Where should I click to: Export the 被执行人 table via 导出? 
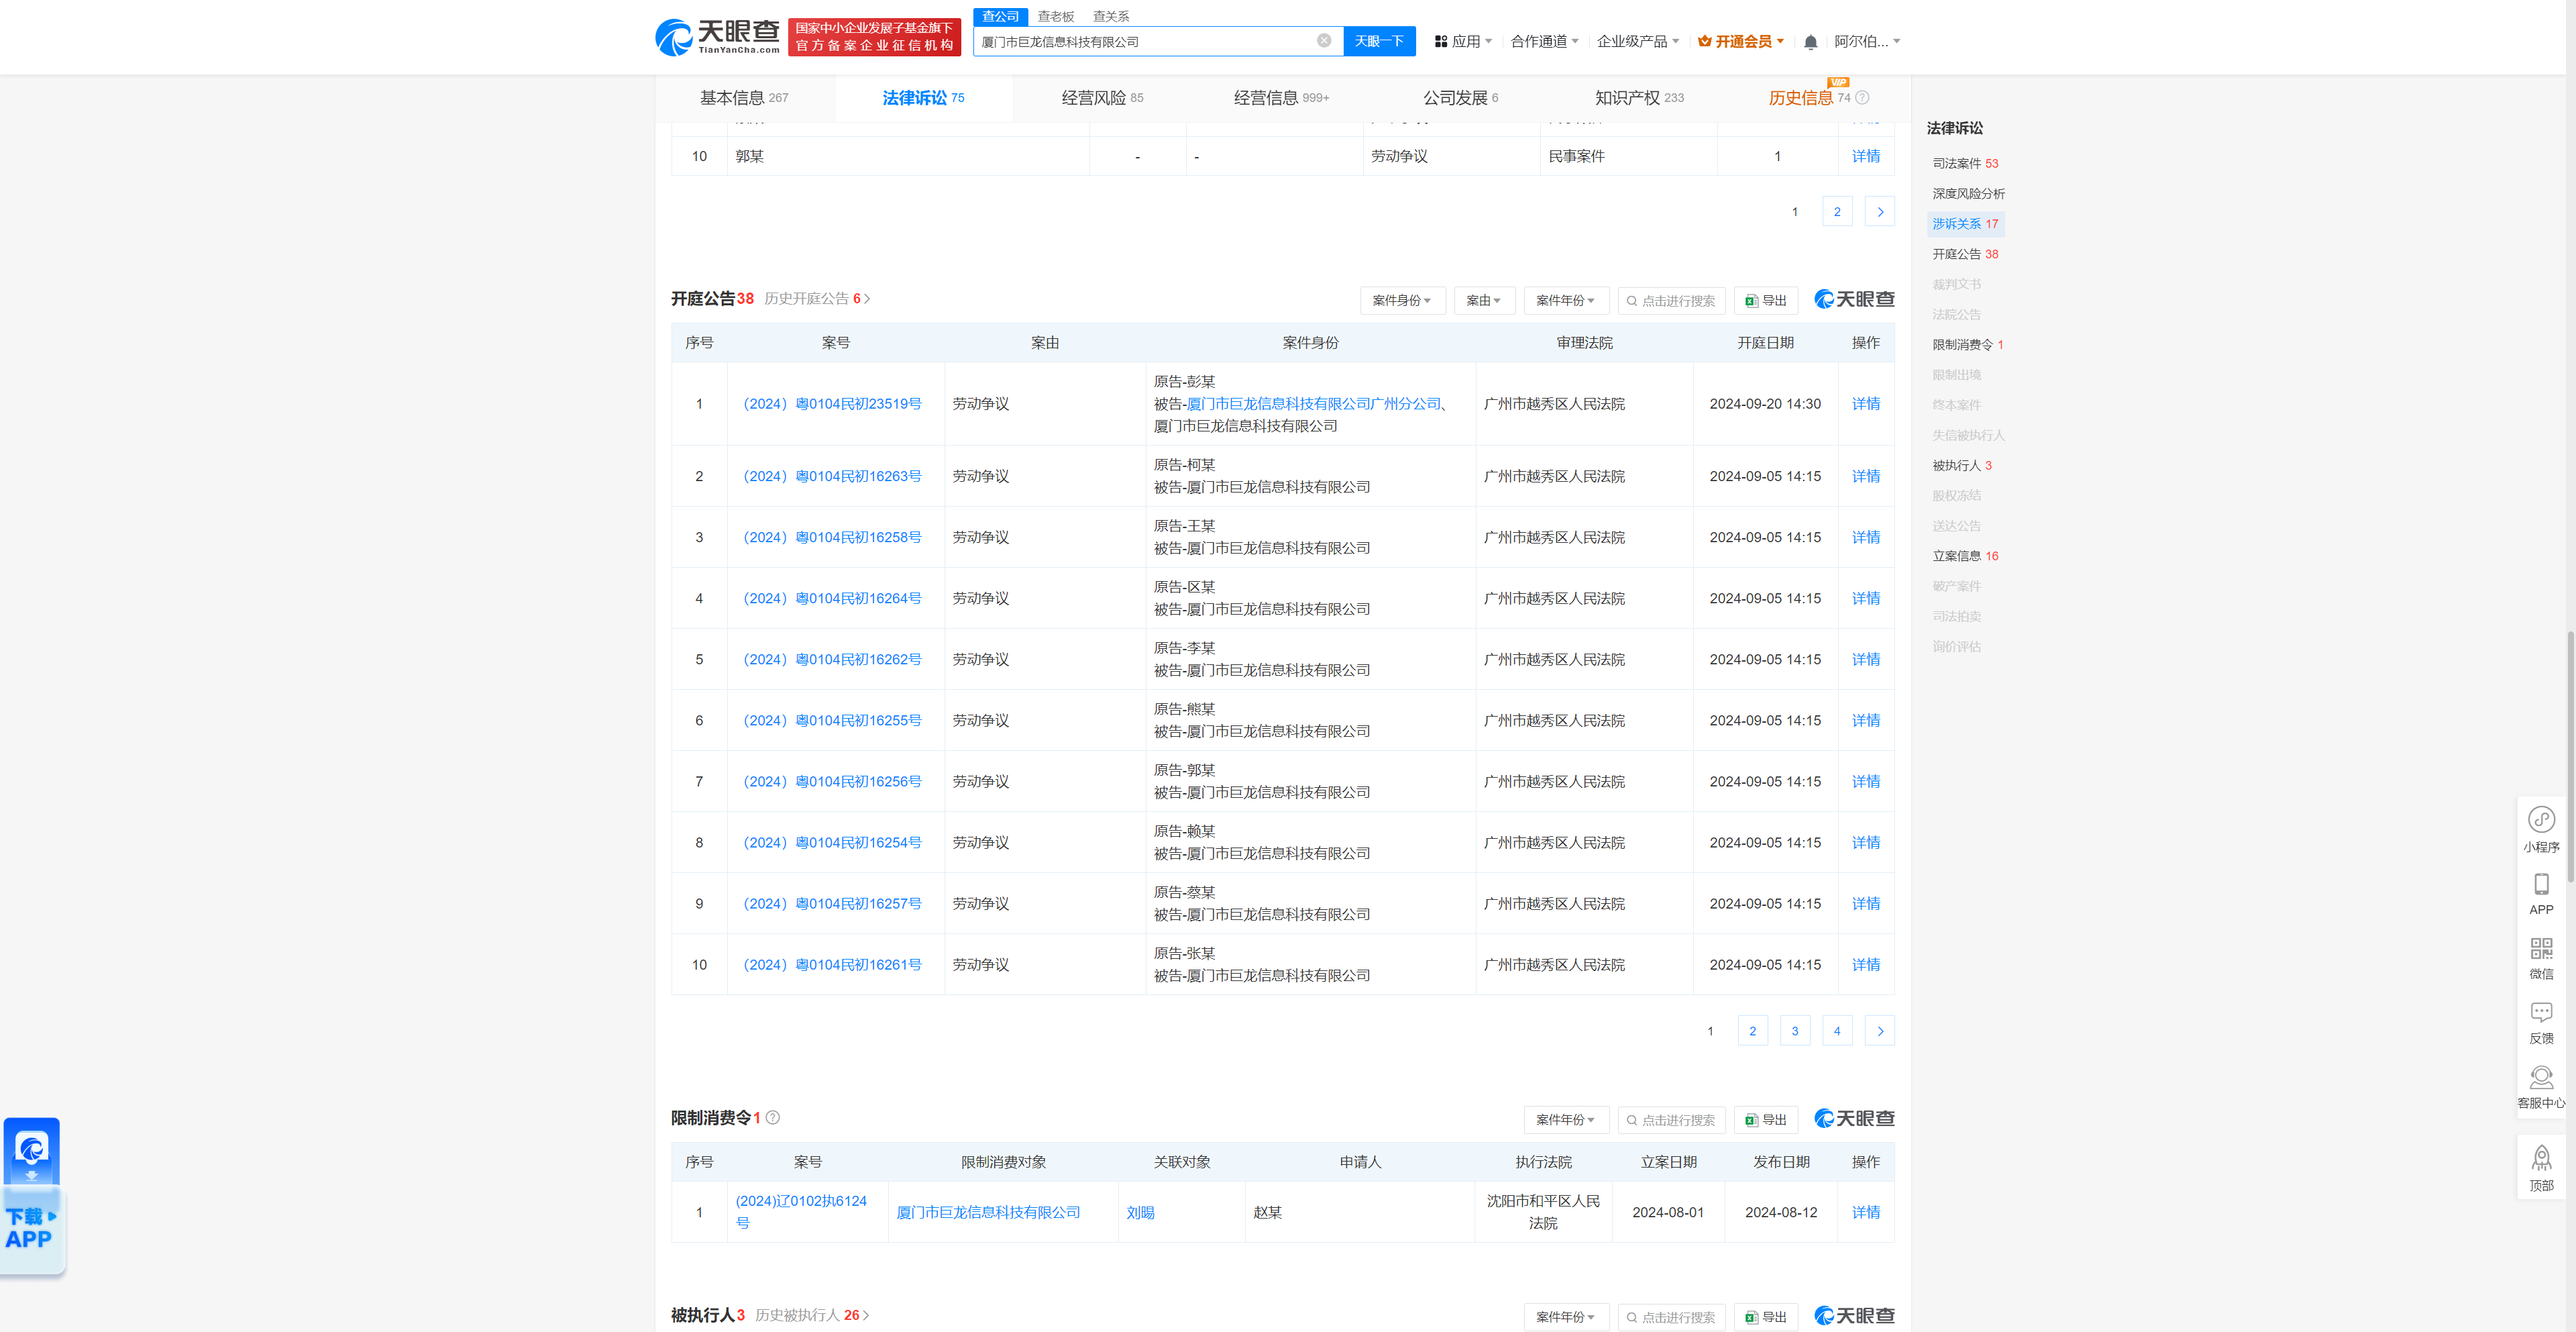pyautogui.click(x=1766, y=1316)
